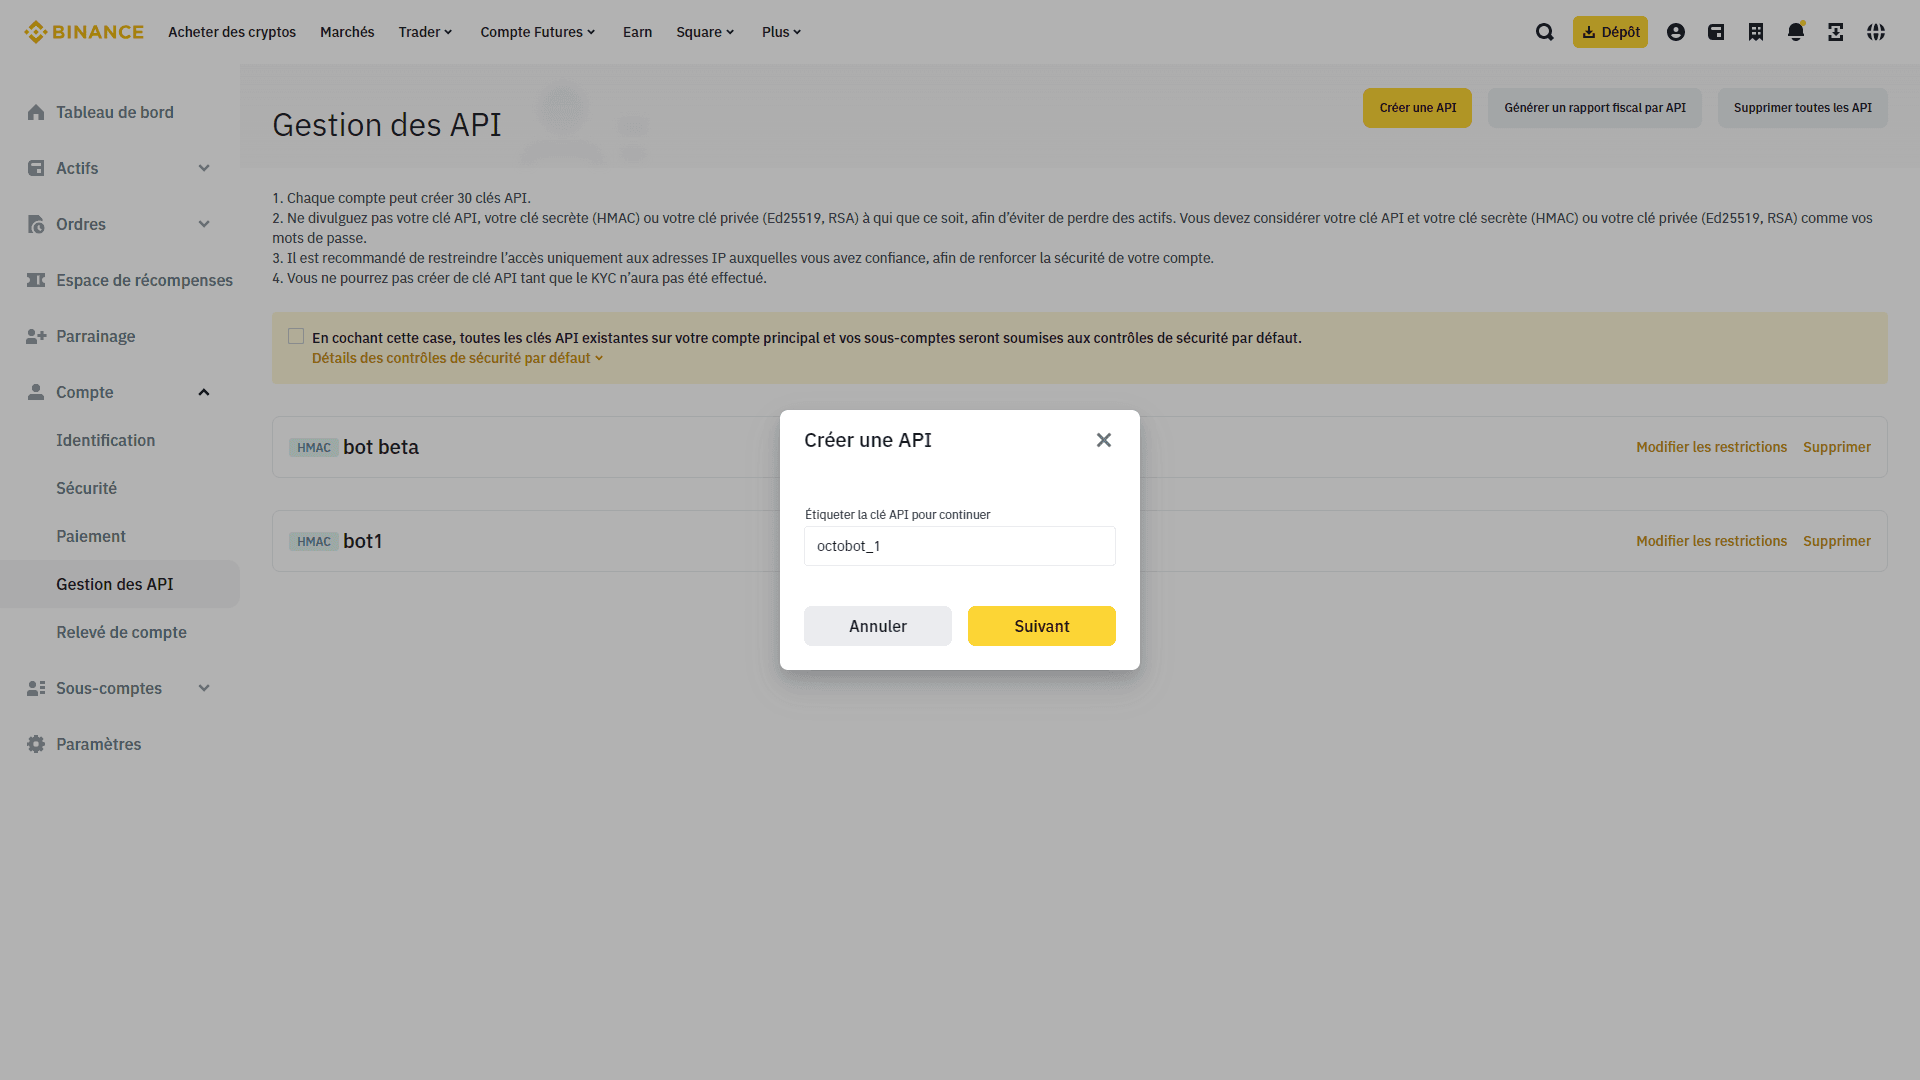Viewport: 1920px width, 1080px height.
Task: Expand the Actifs sidebar section
Action: tap(204, 168)
